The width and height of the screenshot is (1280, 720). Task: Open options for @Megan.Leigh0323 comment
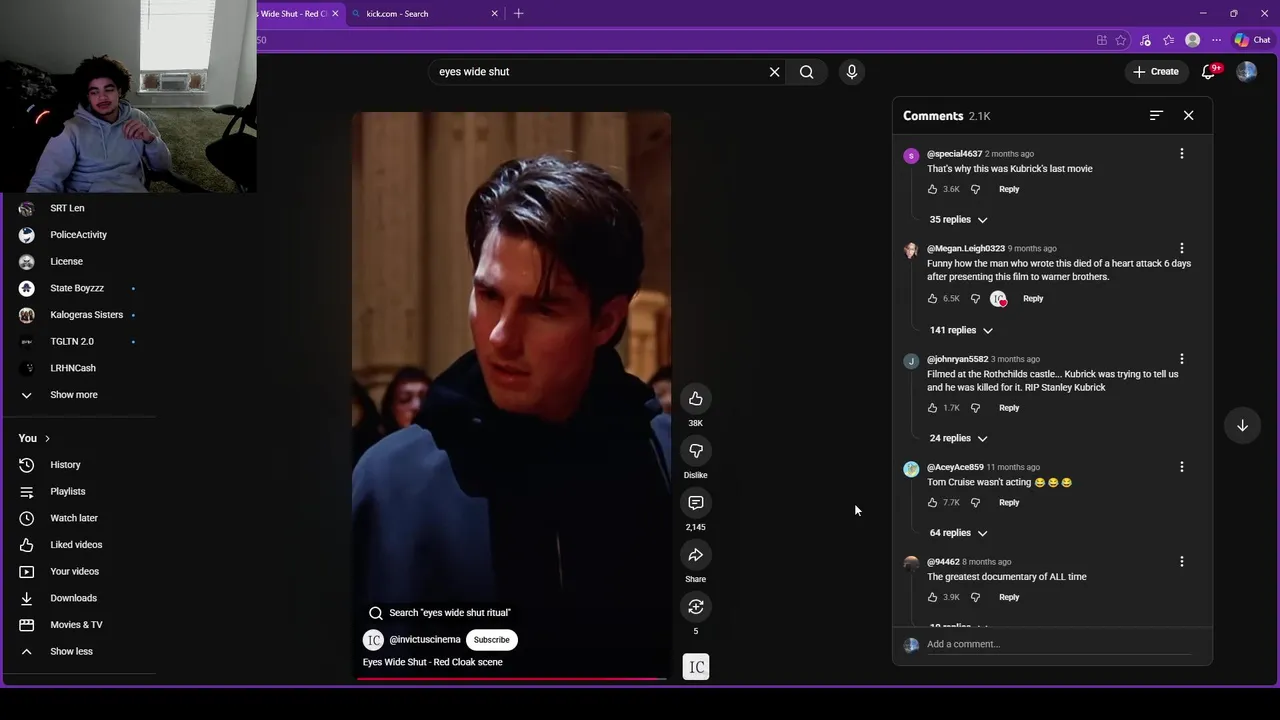point(1182,249)
